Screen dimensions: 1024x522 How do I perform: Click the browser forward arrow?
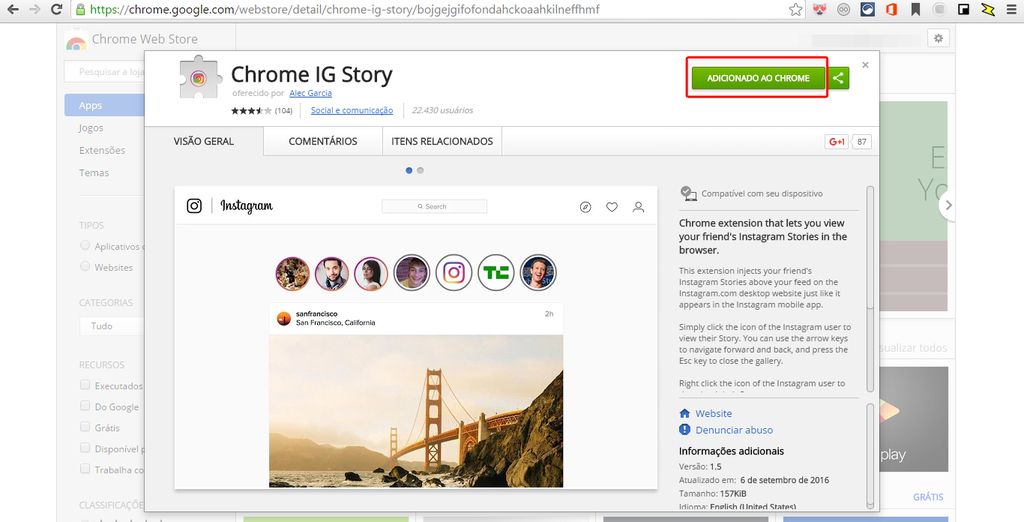35,9
